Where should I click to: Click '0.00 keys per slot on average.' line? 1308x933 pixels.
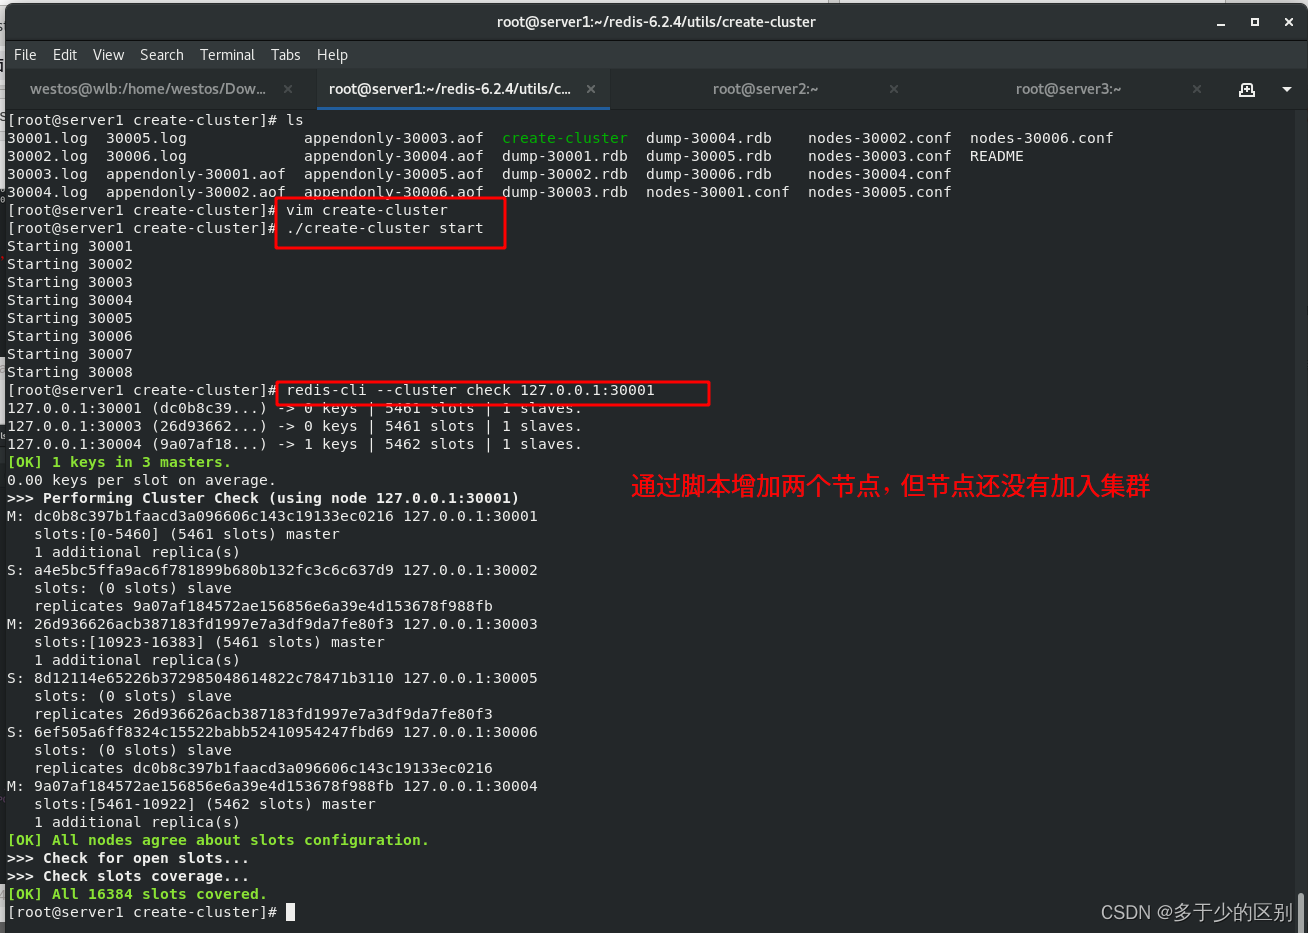[141, 480]
